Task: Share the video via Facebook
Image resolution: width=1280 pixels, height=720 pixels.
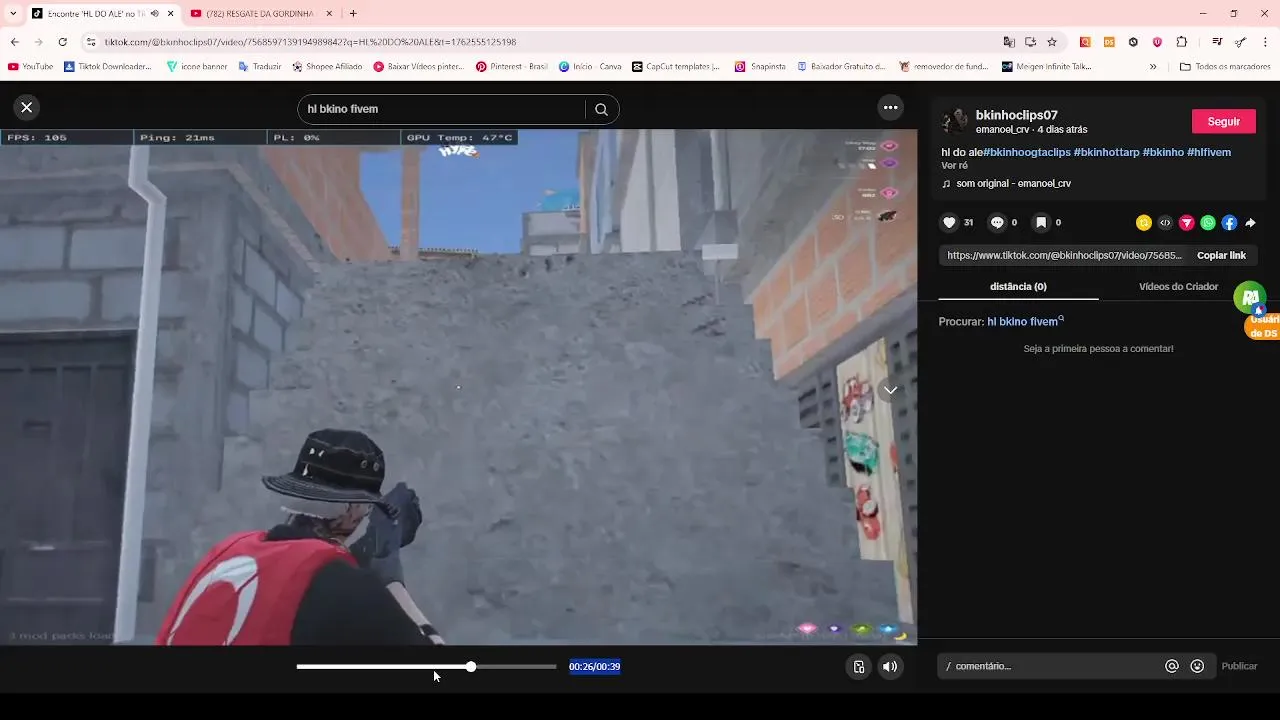Action: coord(1229,223)
